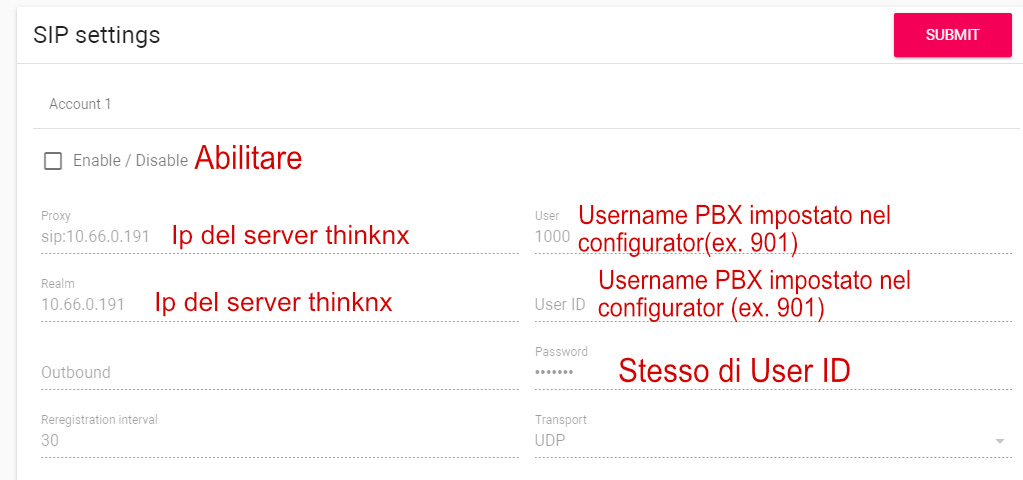Image resolution: width=1023 pixels, height=480 pixels.
Task: Click the red annotation beside the Proxy field
Action: pos(290,236)
